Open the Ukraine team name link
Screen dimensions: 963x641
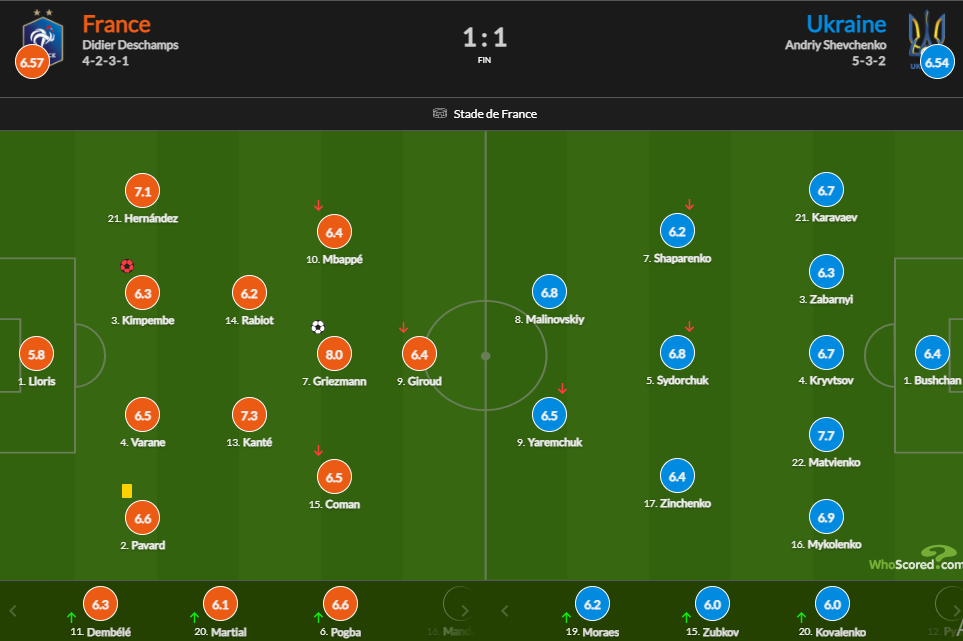click(846, 24)
